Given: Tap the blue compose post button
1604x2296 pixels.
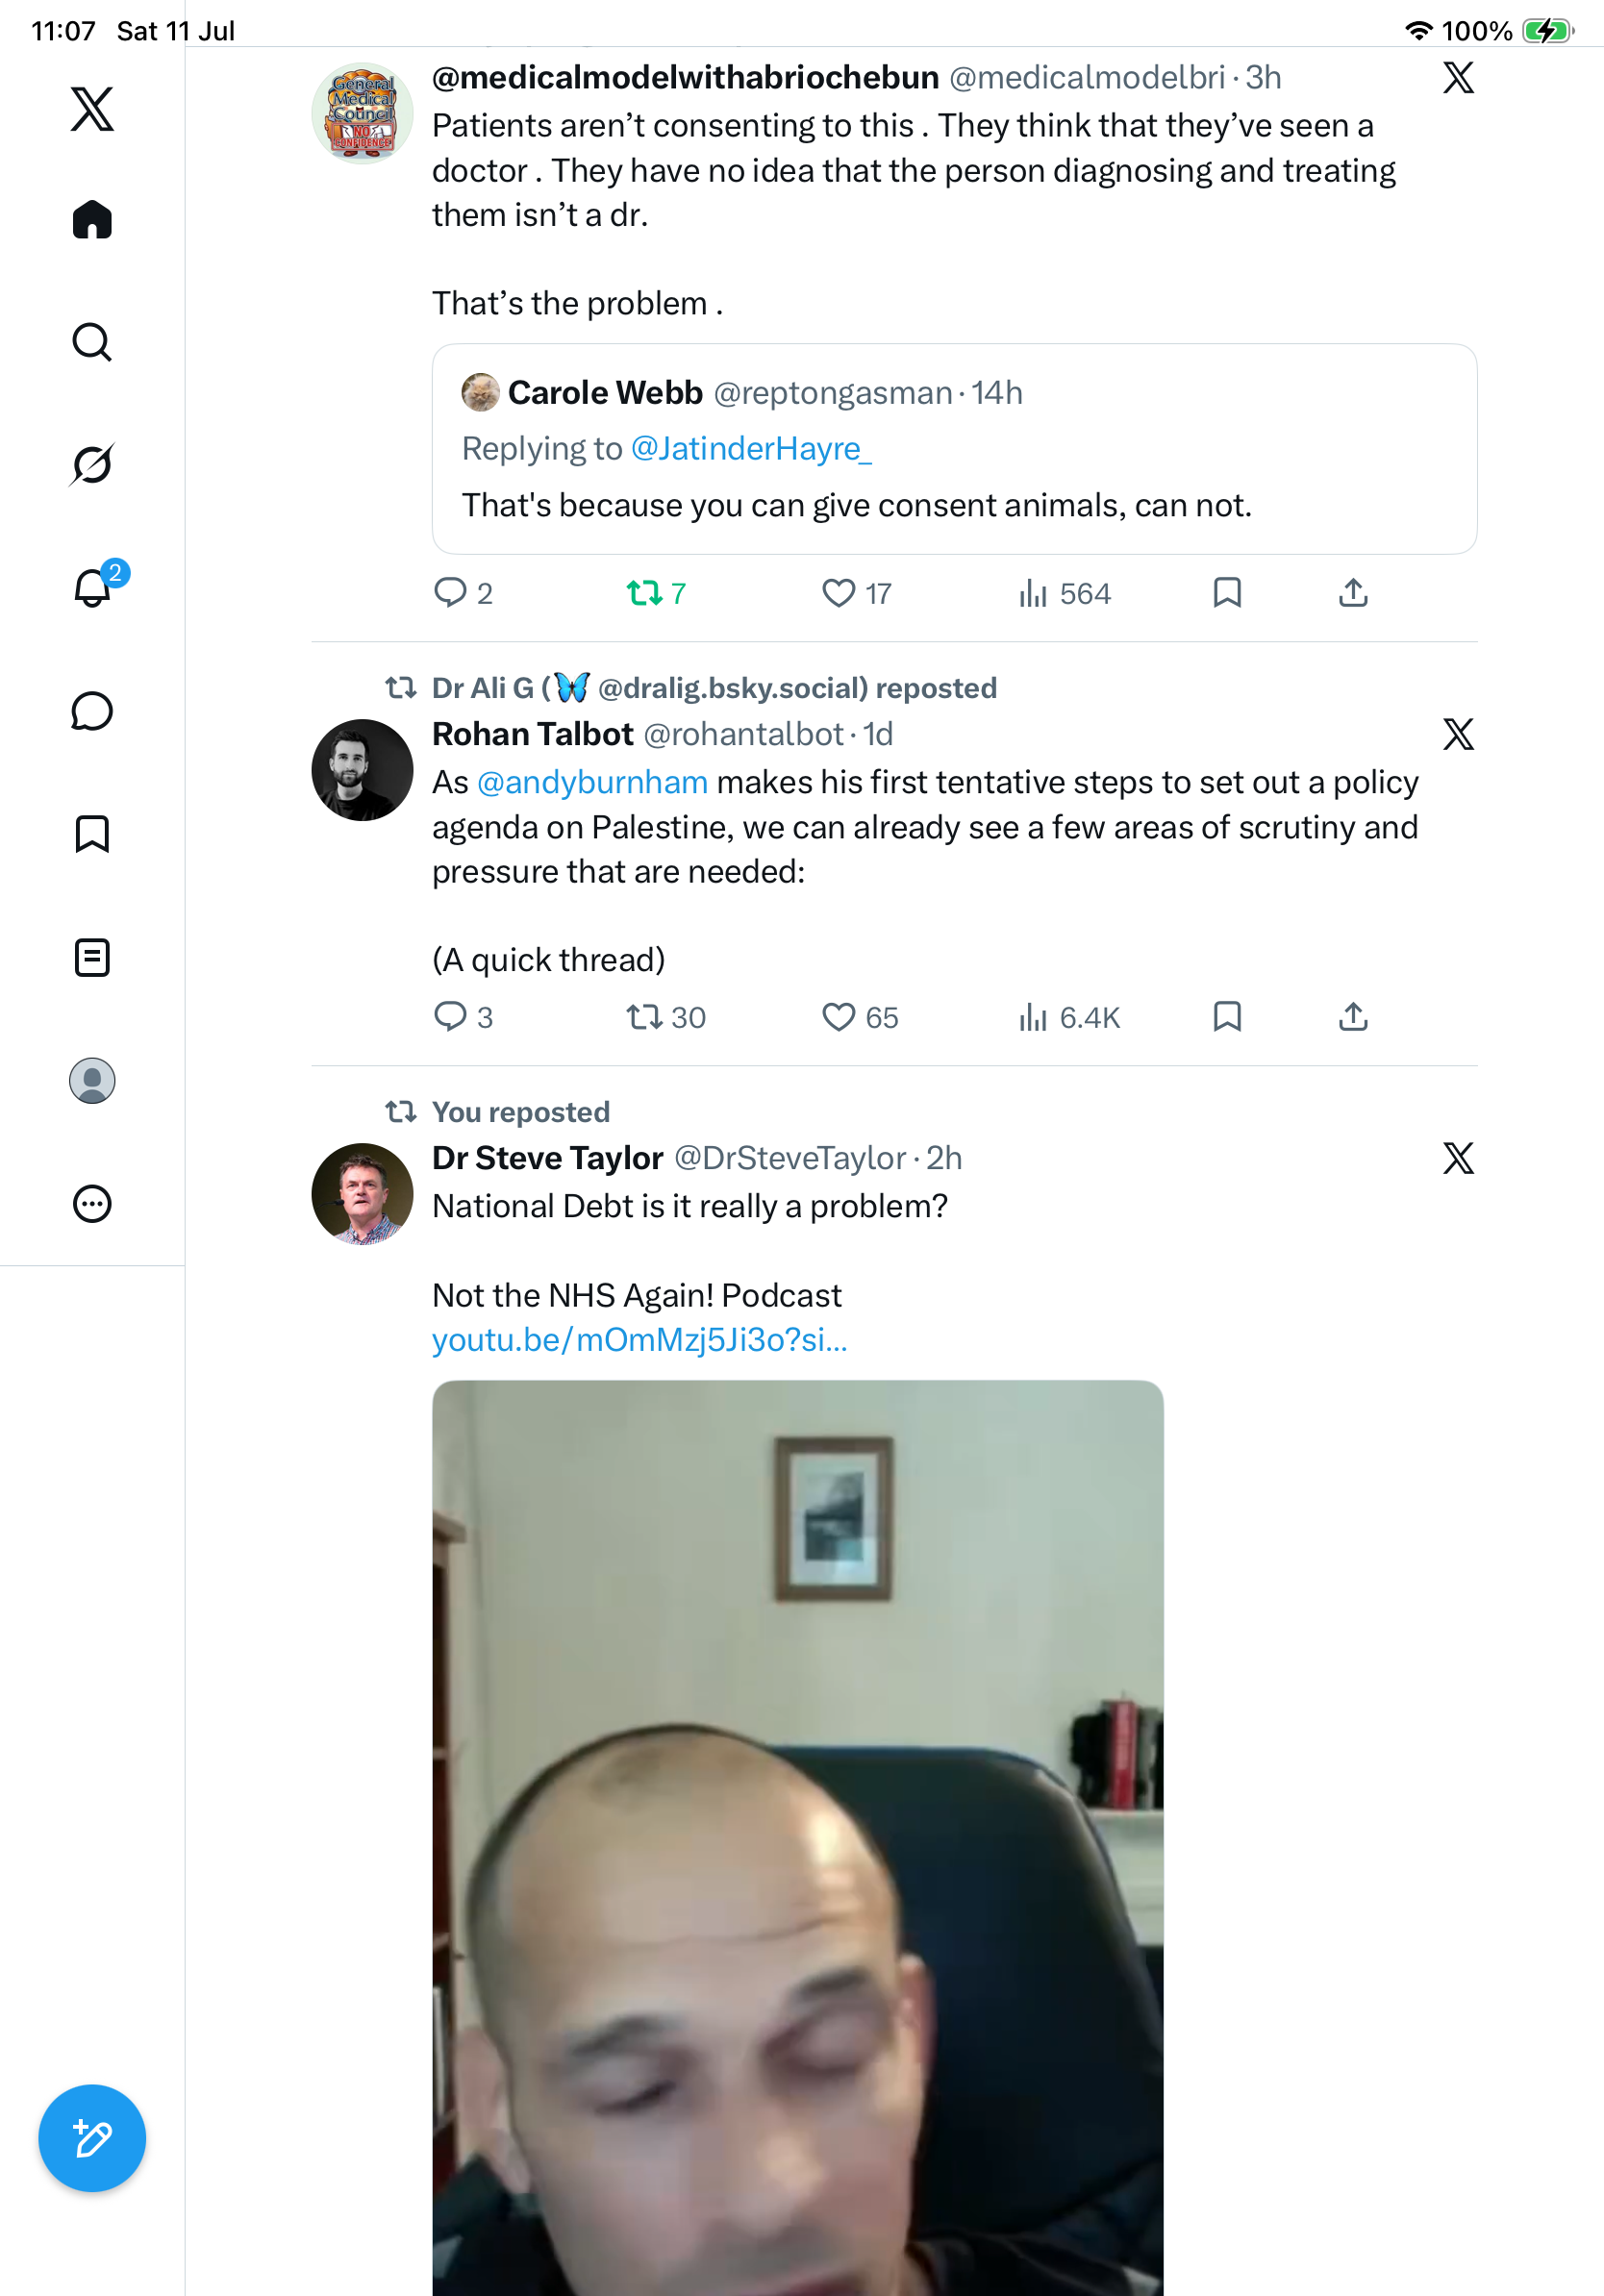Looking at the screenshot, I should [x=92, y=2138].
